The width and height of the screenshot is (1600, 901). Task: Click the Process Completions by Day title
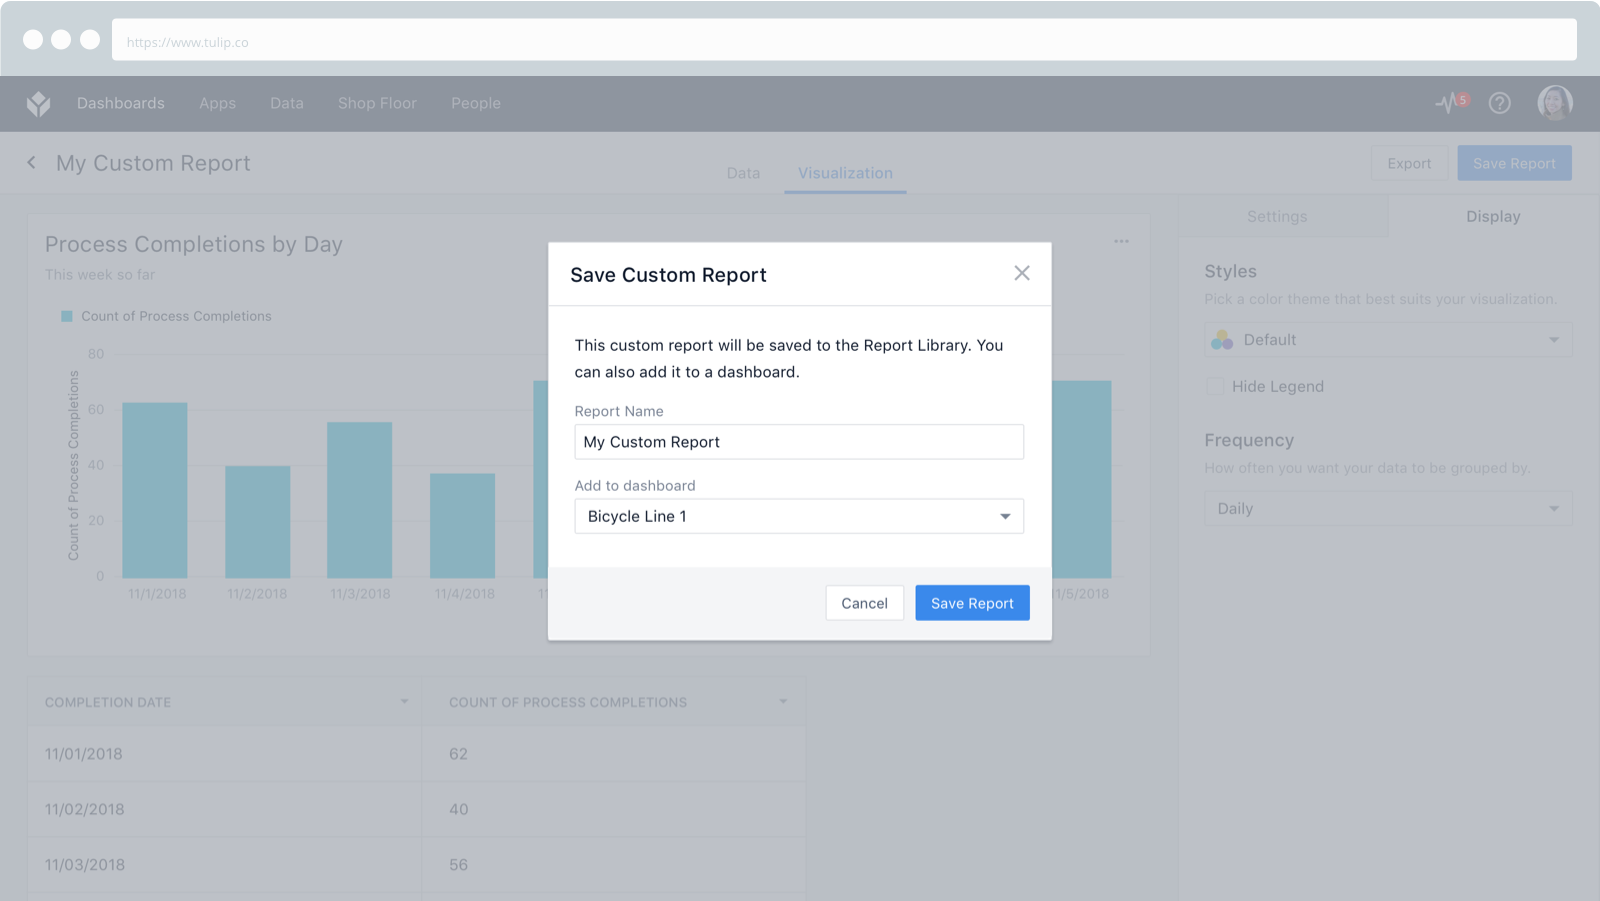point(194,244)
